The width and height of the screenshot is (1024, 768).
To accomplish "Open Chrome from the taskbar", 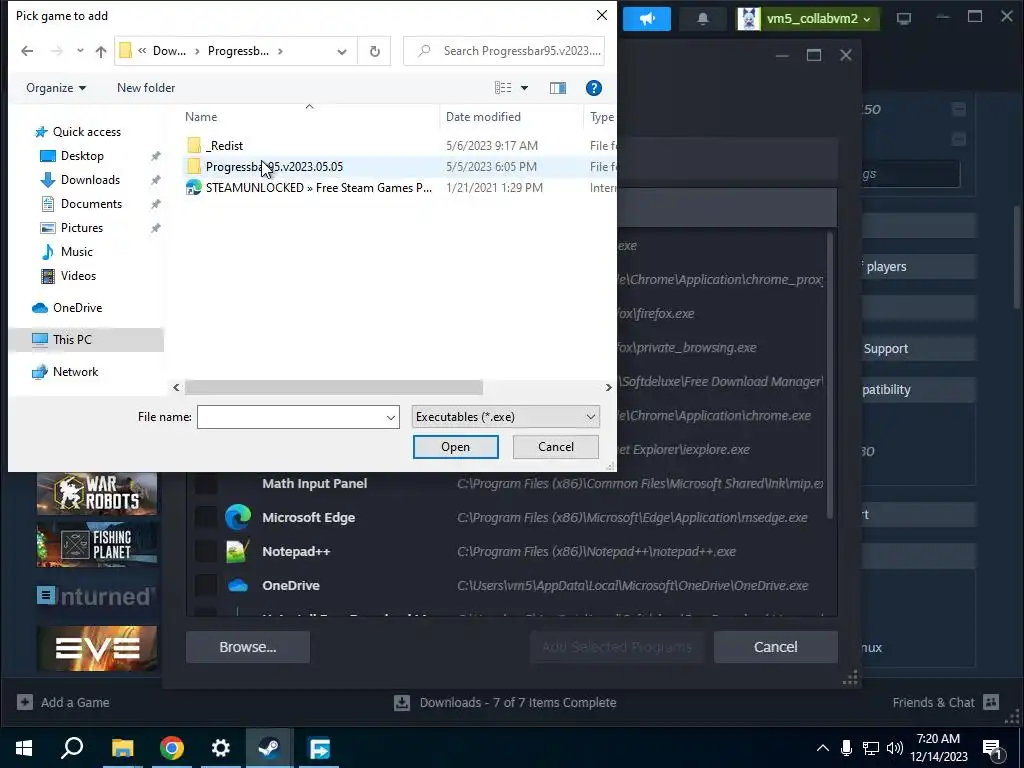I will pyautogui.click(x=171, y=748).
